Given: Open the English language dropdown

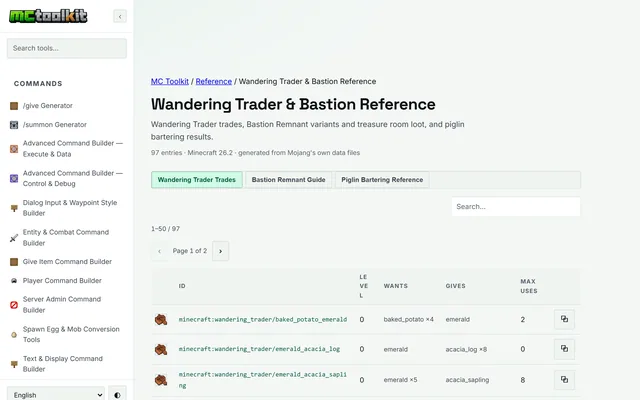Looking at the screenshot, I should click(56, 395).
